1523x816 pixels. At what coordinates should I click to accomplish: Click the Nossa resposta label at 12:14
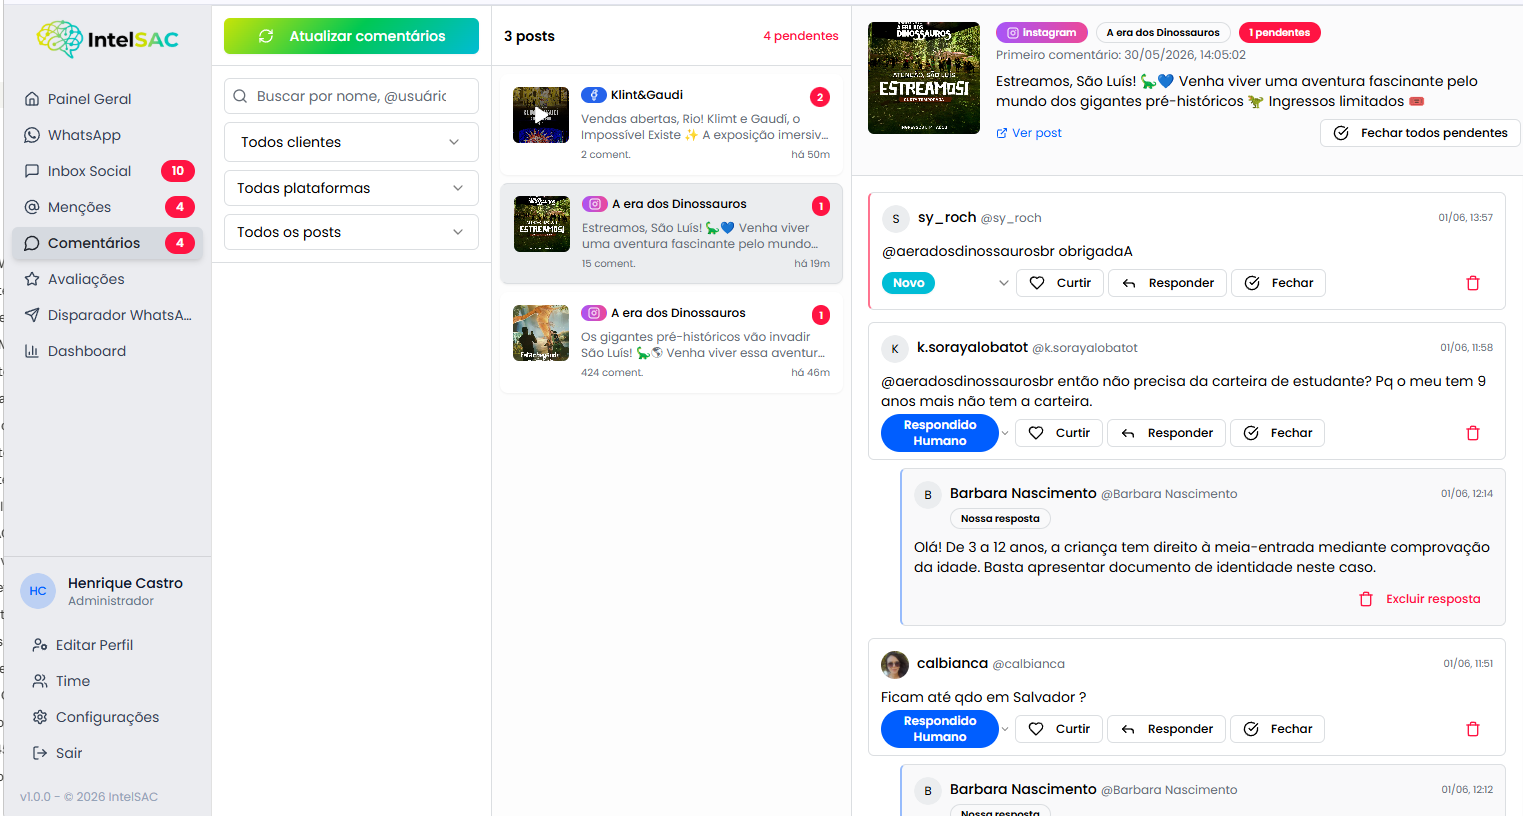[x=1000, y=519]
